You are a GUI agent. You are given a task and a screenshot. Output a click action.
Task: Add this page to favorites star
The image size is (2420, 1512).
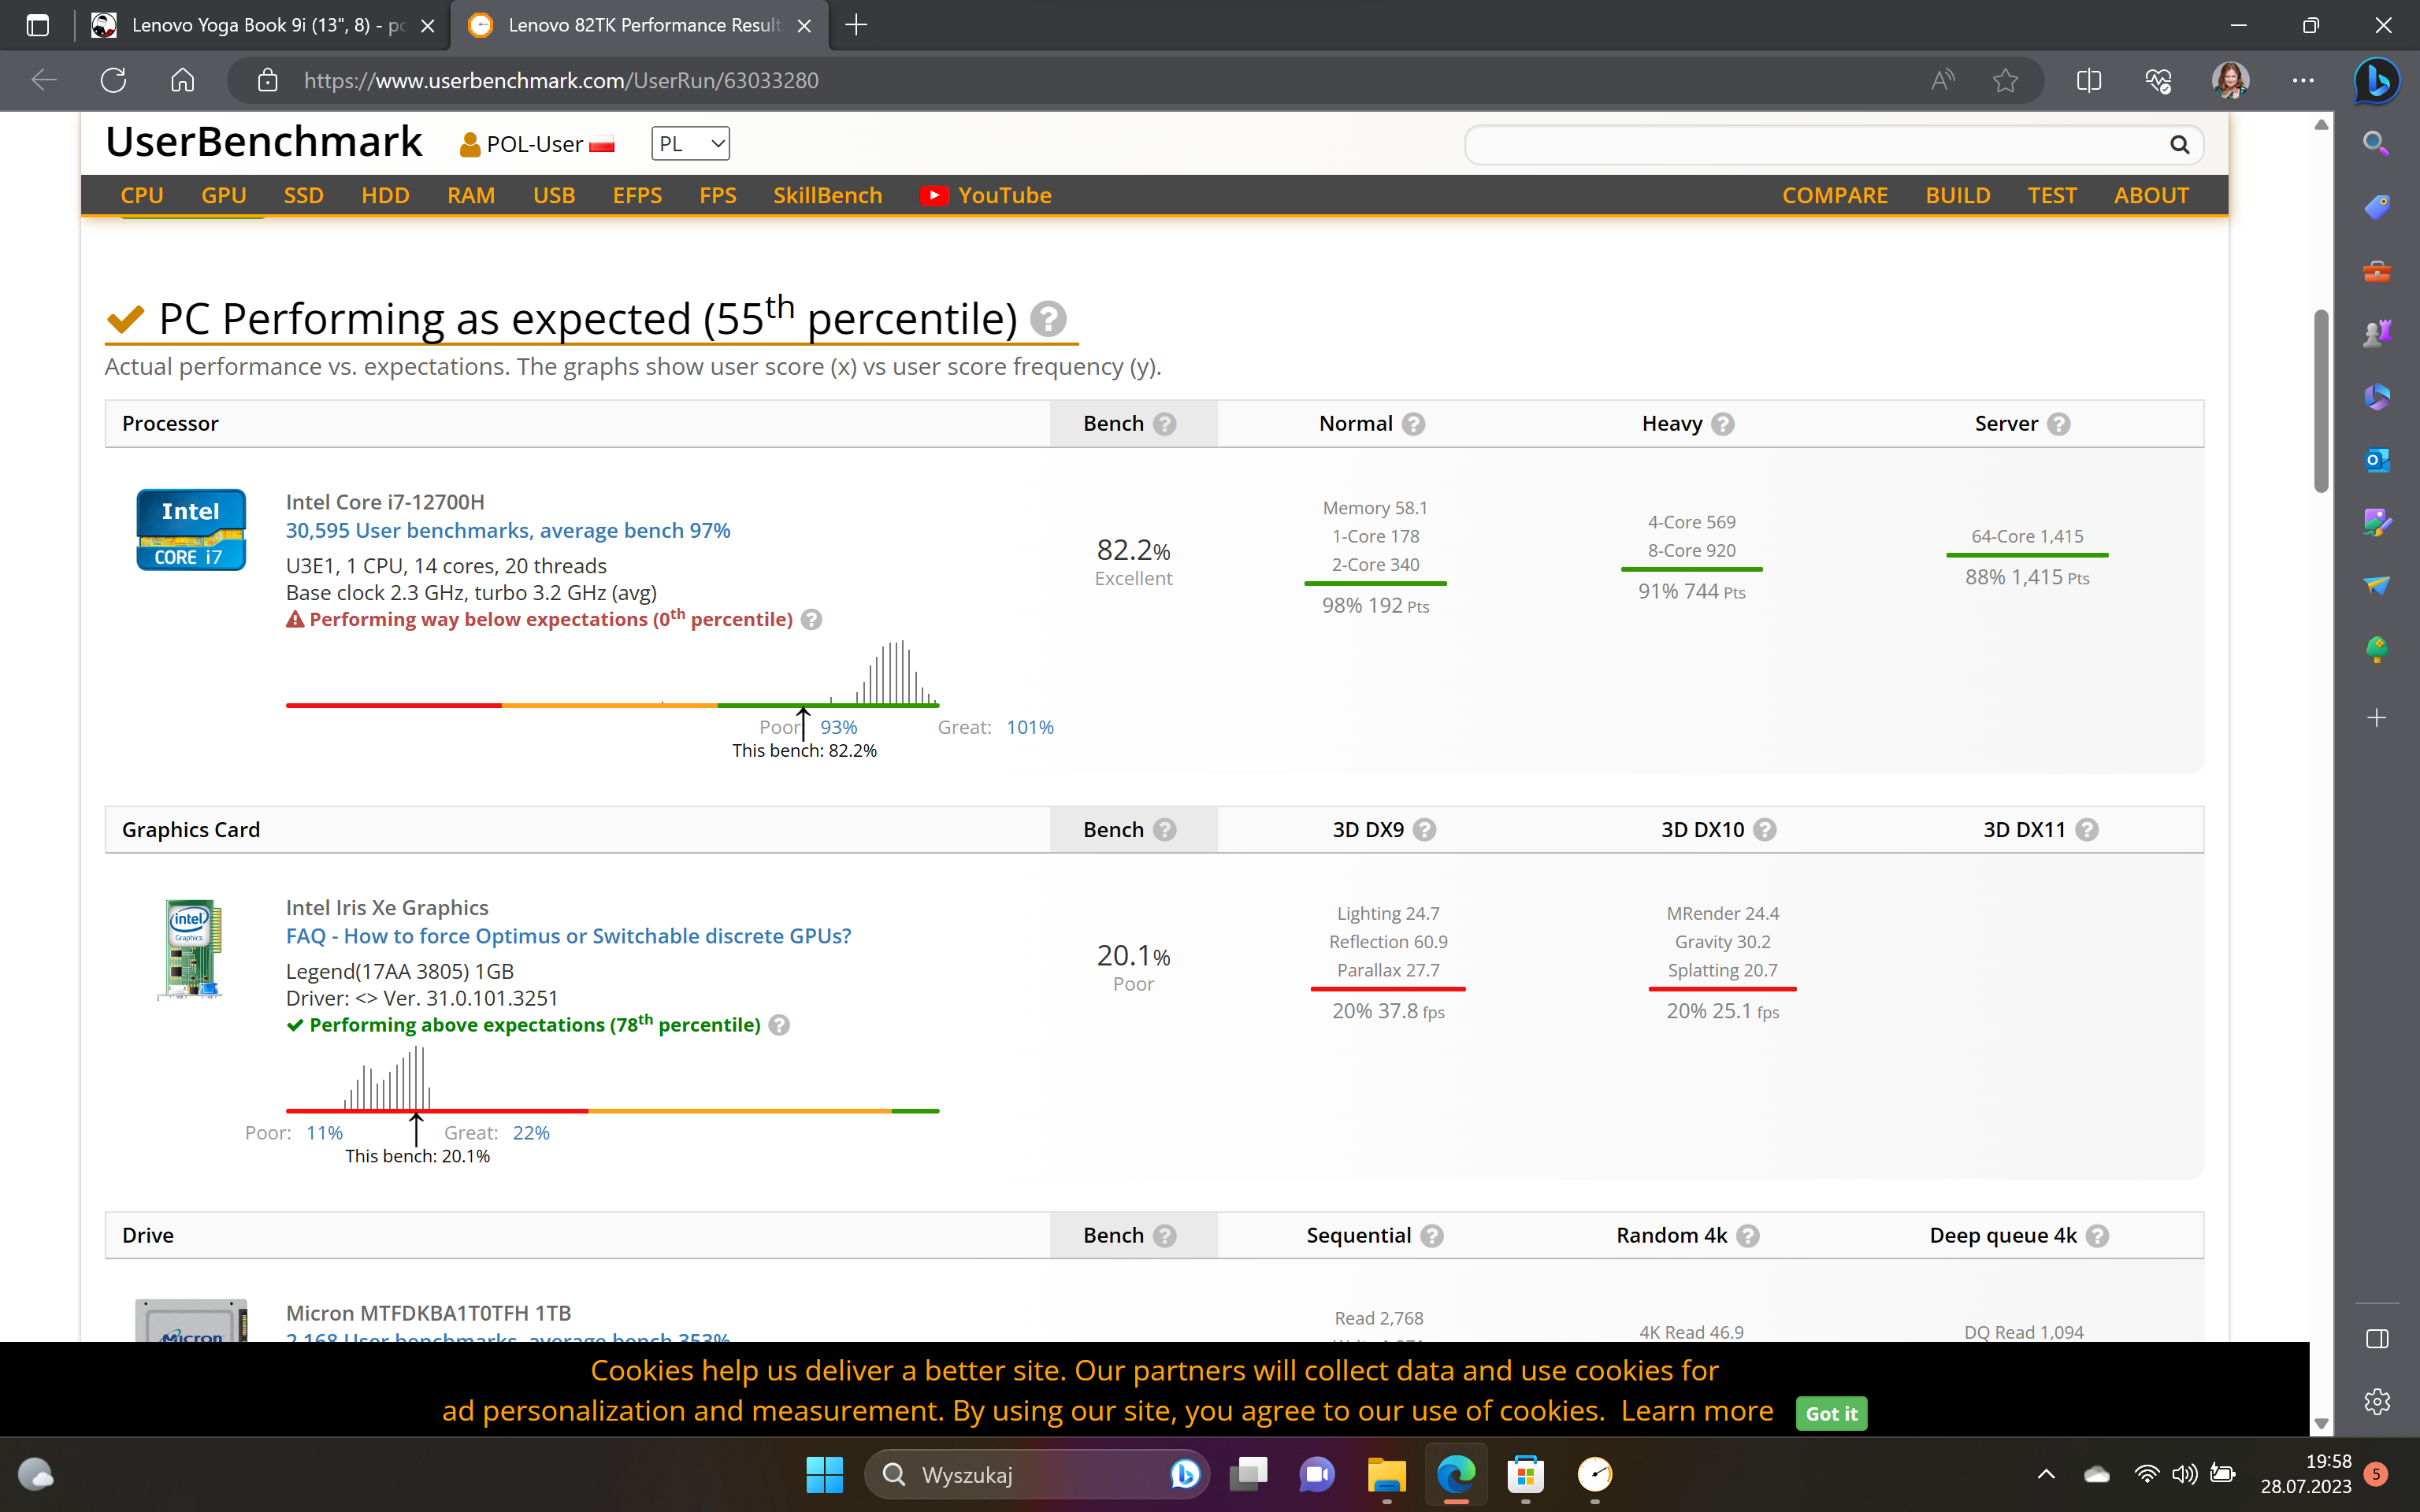coord(2005,81)
